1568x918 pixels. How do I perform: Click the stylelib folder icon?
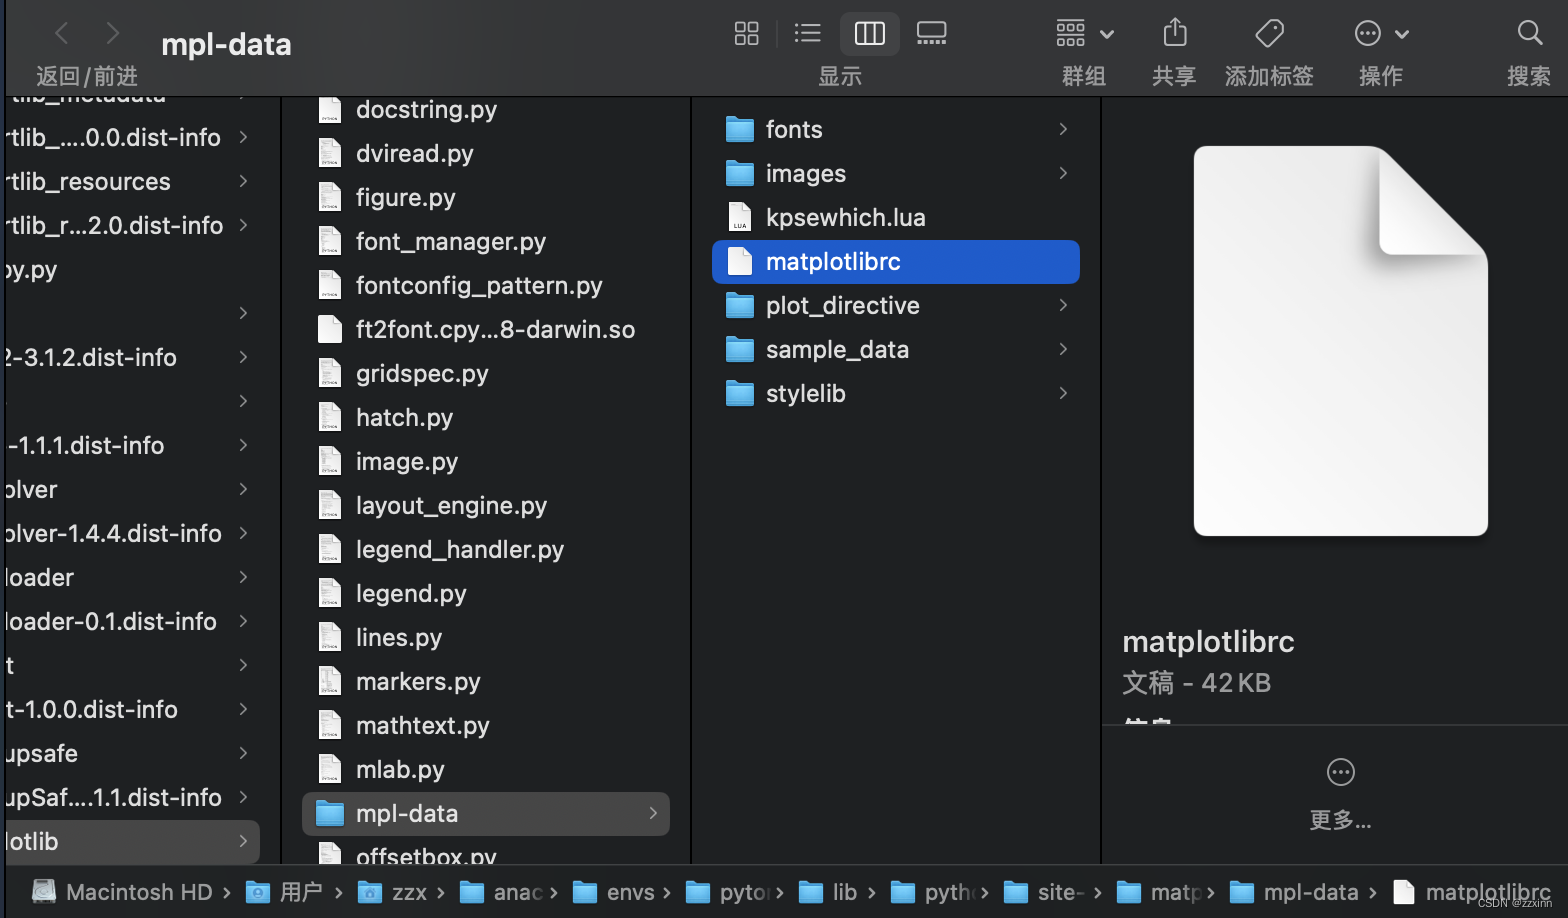pos(739,393)
